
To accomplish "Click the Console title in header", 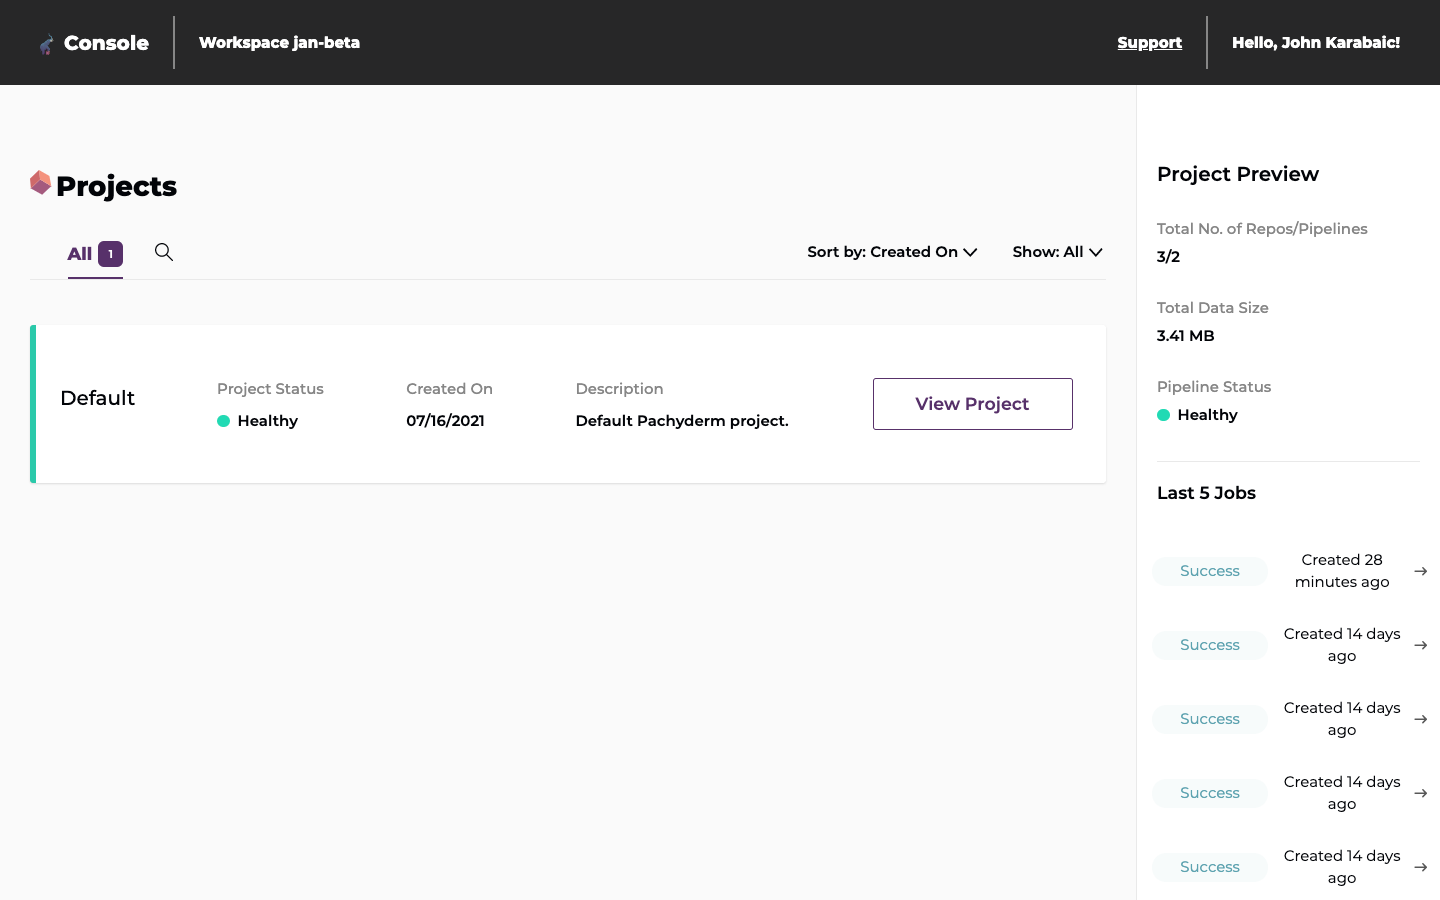I will 106,43.
